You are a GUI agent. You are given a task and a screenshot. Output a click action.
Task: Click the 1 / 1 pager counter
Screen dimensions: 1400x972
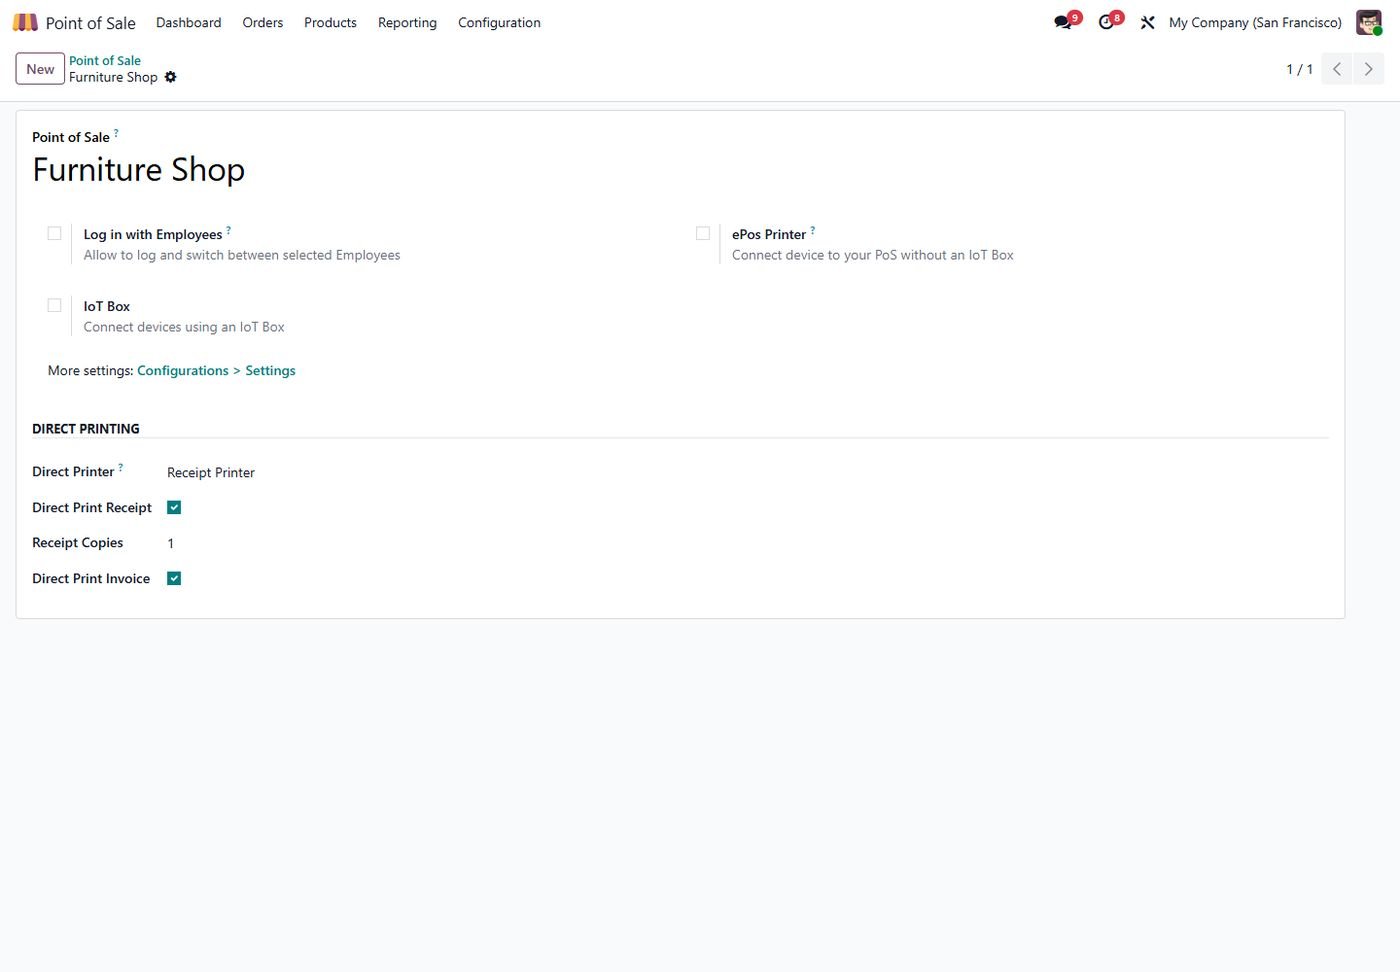coord(1299,69)
